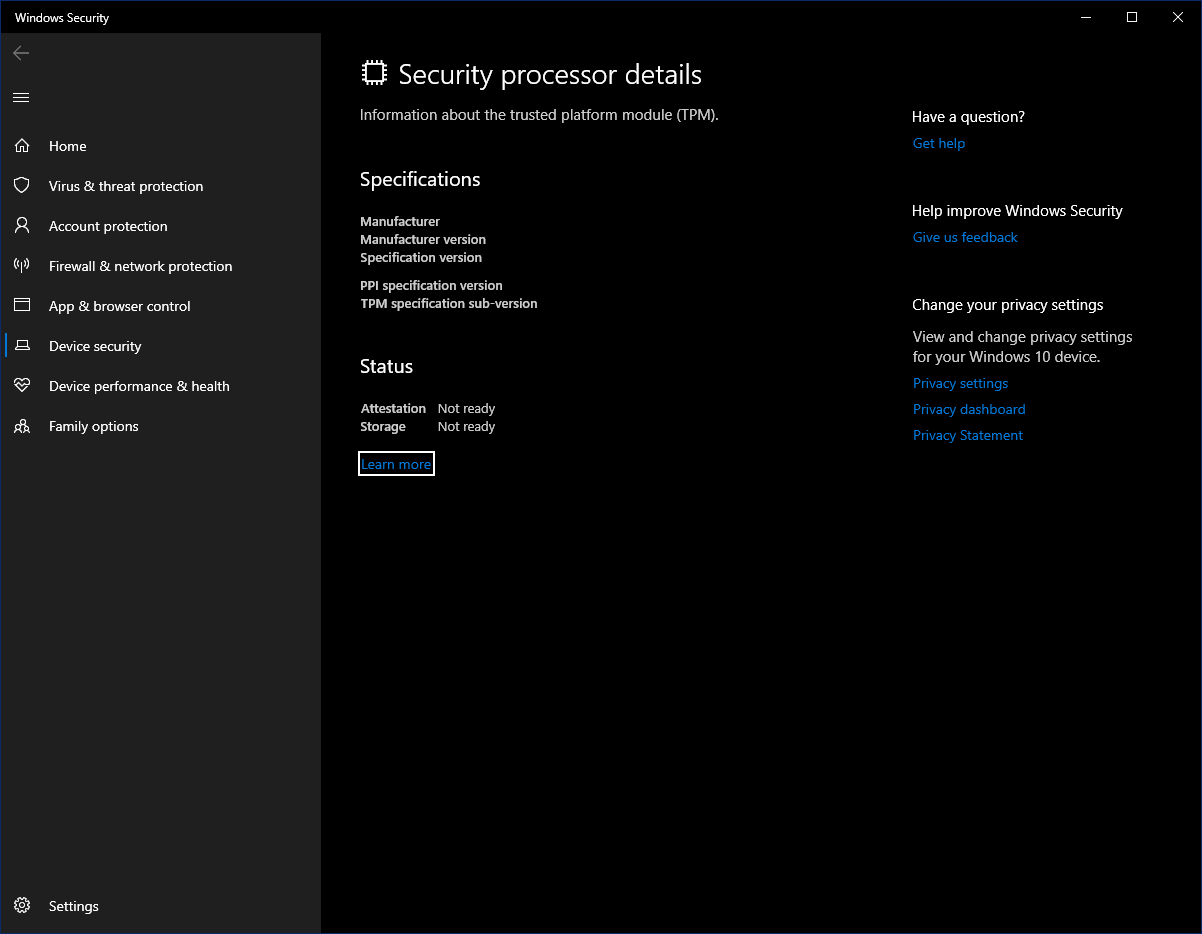Click the App & browser control window icon
Screen dimensions: 1202x934
coord(22,306)
